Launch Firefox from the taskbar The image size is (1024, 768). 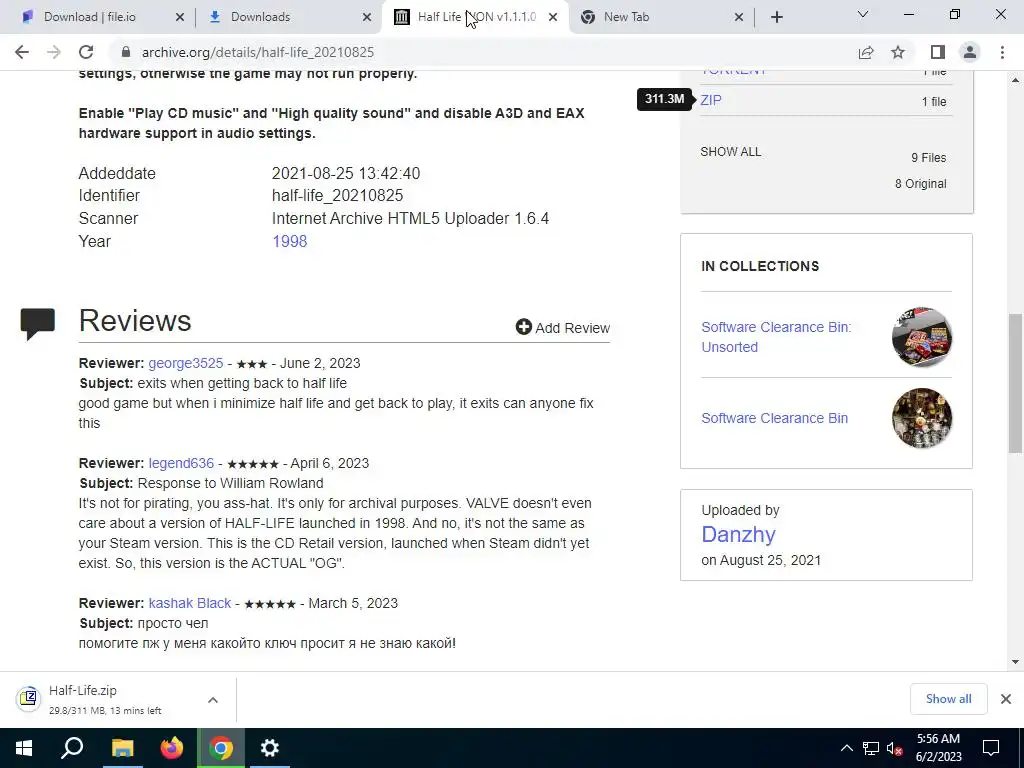[x=172, y=748]
